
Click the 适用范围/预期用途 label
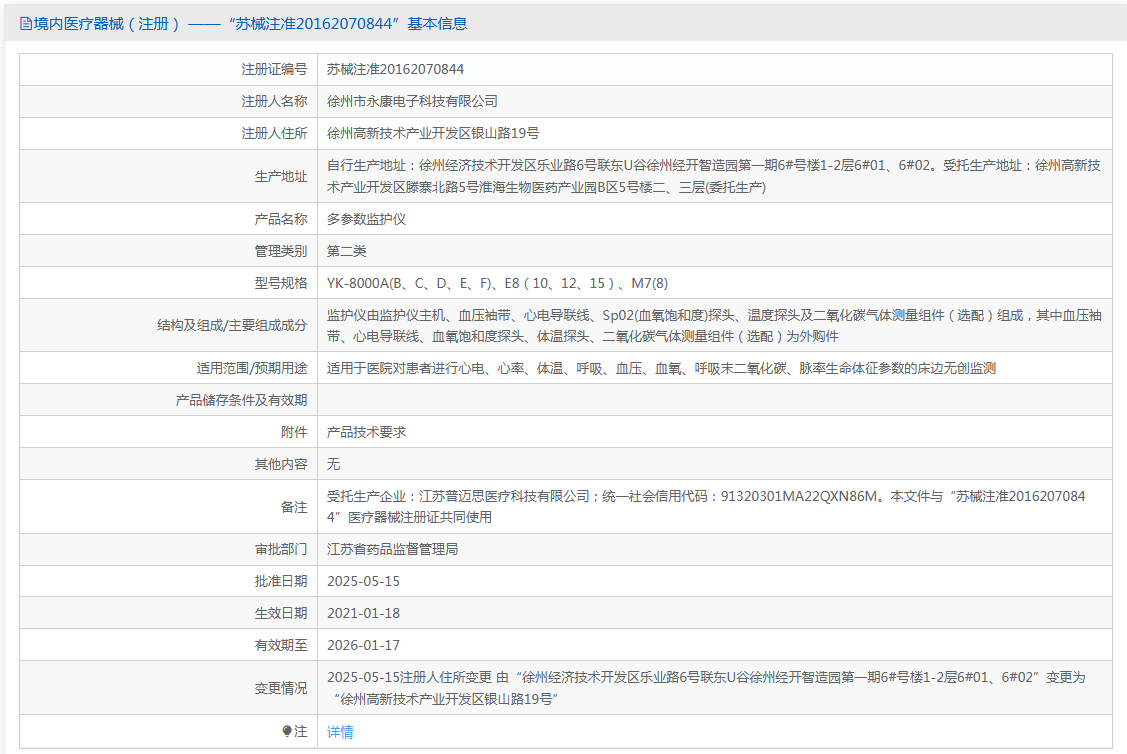point(252,368)
